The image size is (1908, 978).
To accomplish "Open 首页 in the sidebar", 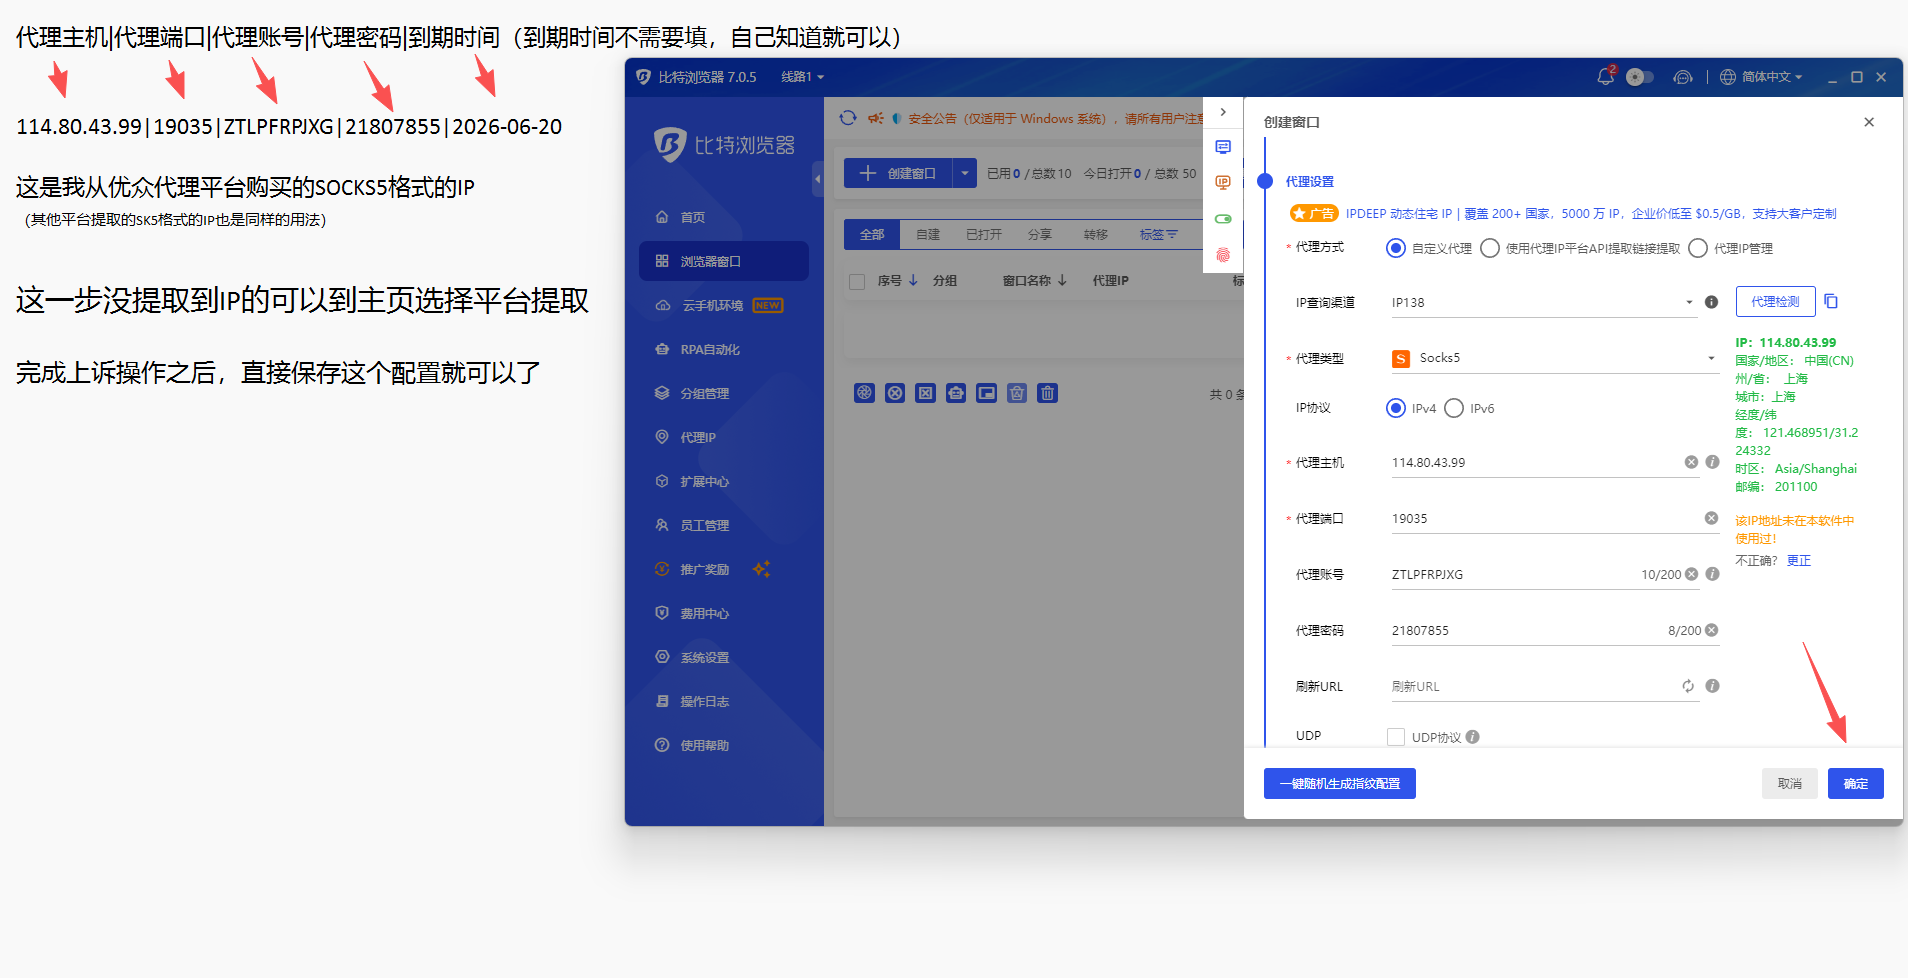I will [x=724, y=217].
